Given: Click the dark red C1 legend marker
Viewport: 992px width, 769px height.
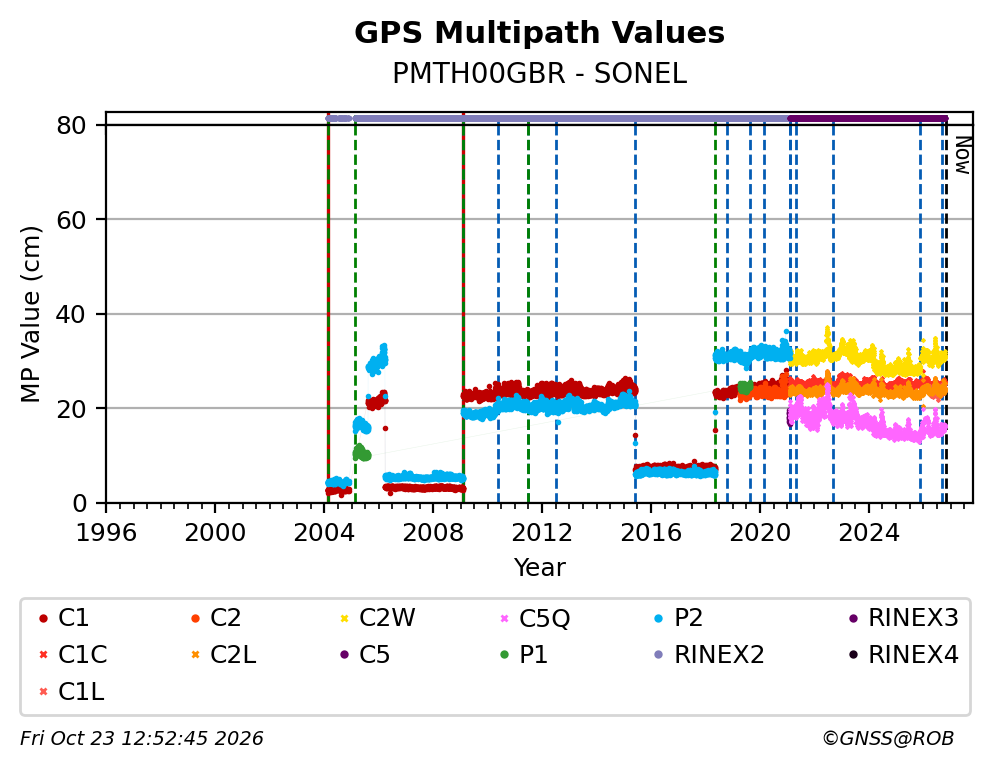Looking at the screenshot, I should tap(43, 618).
